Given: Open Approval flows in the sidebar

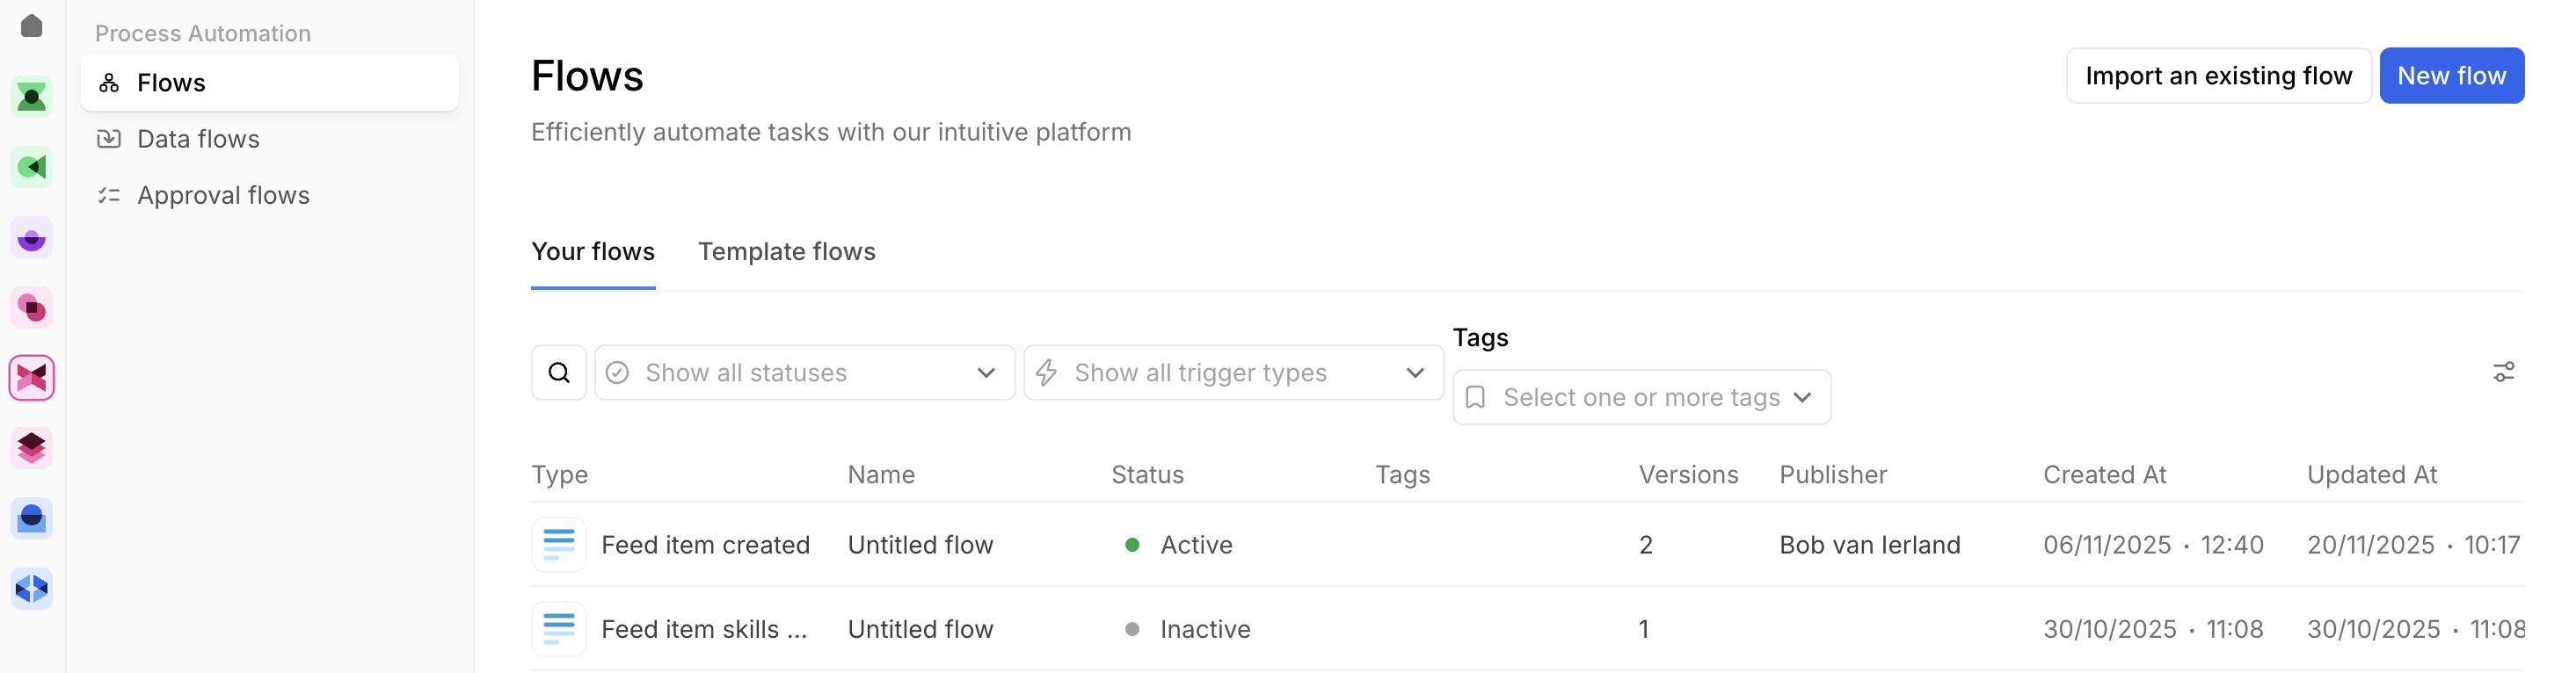Looking at the screenshot, I should pos(223,195).
